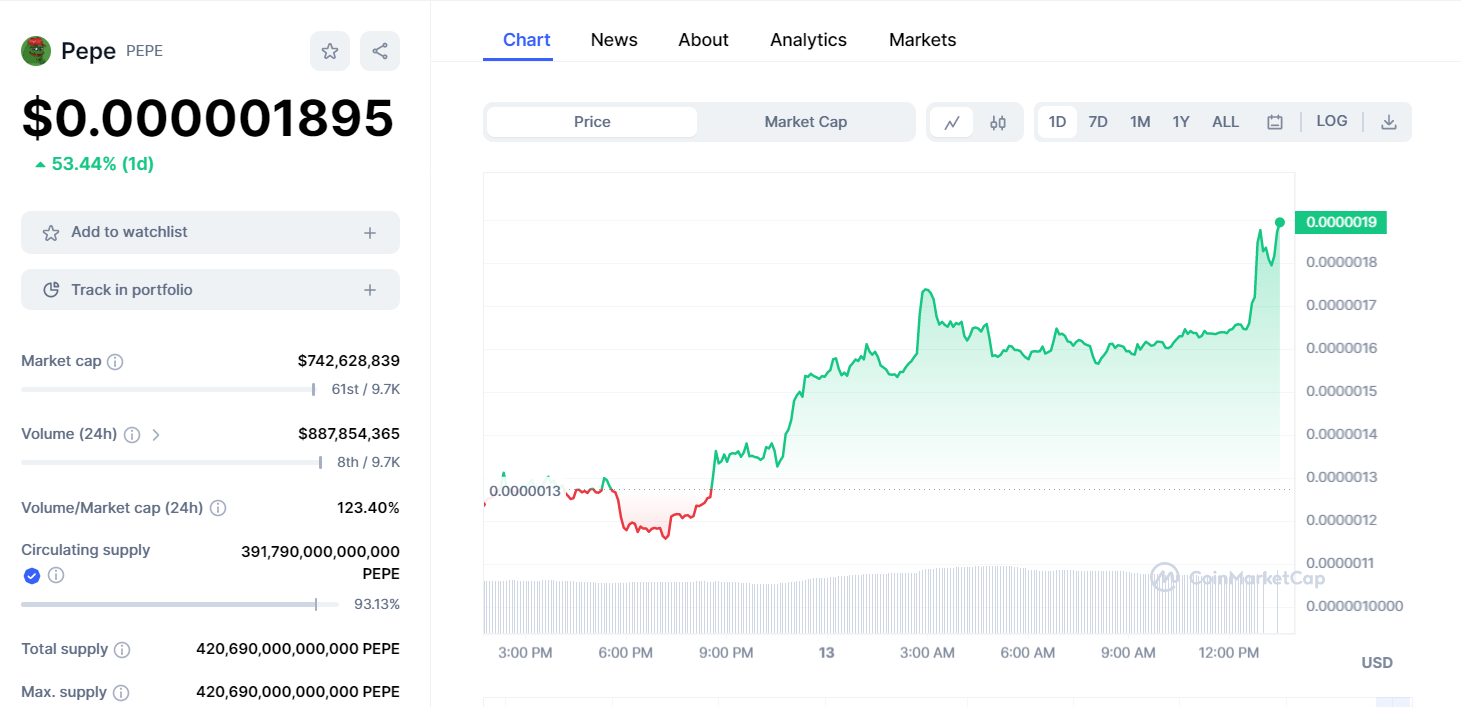Switch to line chart view icon
The width and height of the screenshot is (1461, 707).
pyautogui.click(x=952, y=122)
